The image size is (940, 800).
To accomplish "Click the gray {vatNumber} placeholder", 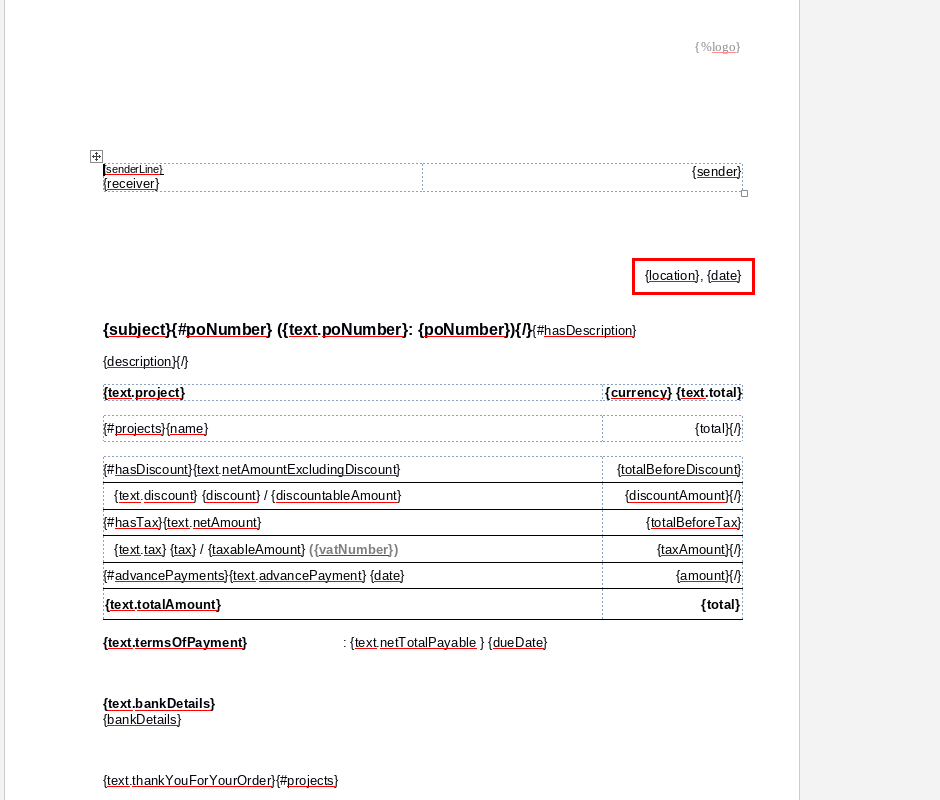I will pyautogui.click(x=354, y=549).
